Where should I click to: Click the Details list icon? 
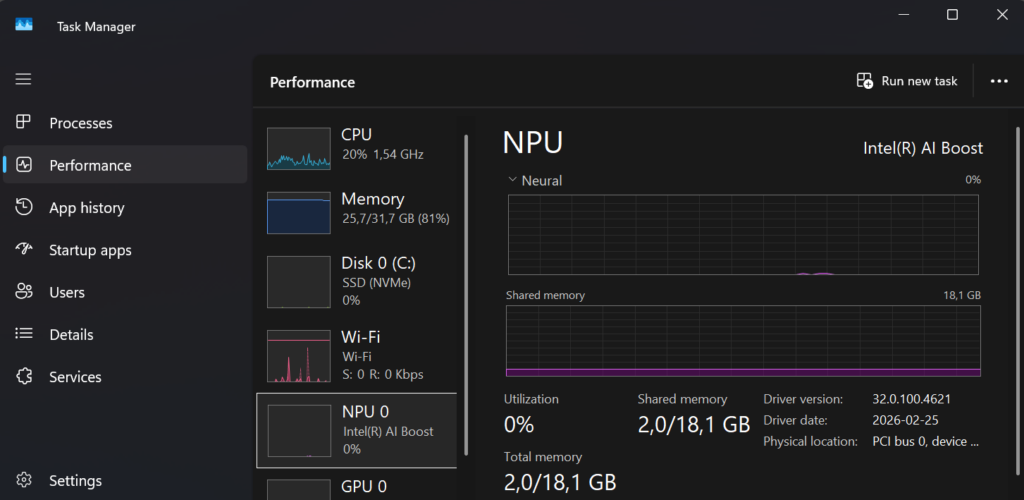pos(24,334)
